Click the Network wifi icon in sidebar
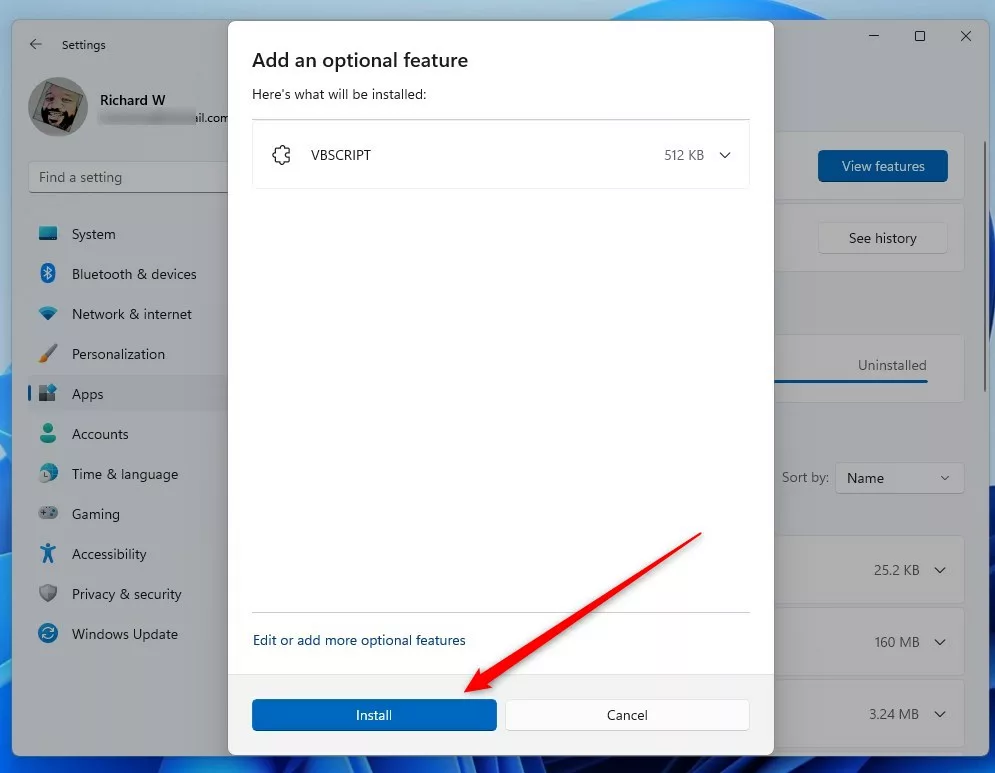 pos(48,314)
